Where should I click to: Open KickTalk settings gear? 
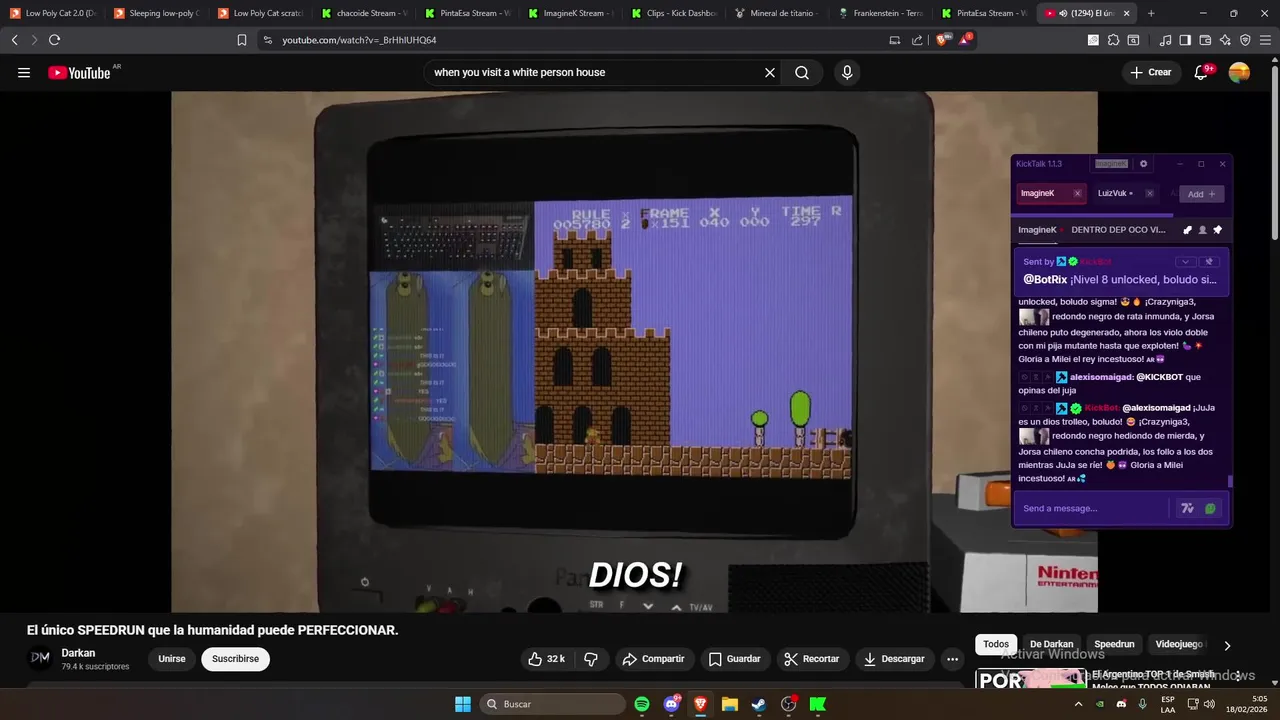coord(1144,164)
